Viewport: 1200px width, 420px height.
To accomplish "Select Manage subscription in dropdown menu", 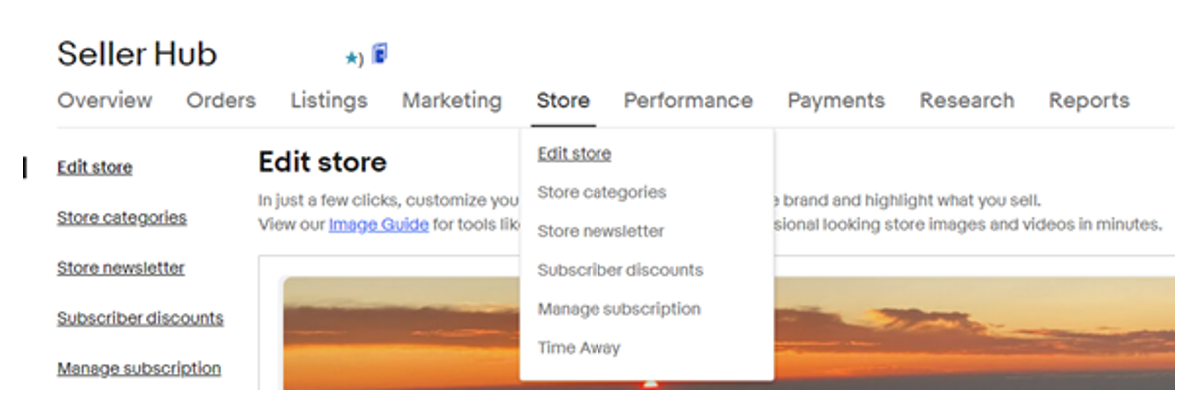I will (619, 309).
